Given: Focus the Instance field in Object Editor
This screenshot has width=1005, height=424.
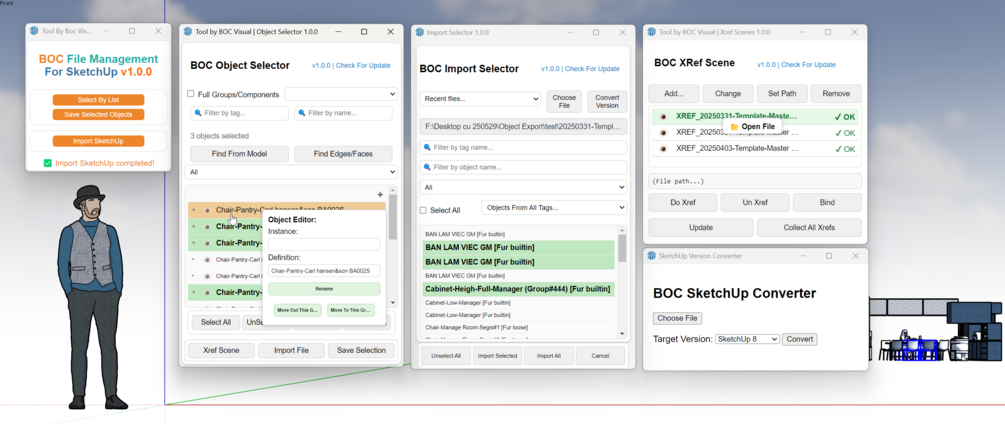Looking at the screenshot, I should (324, 244).
